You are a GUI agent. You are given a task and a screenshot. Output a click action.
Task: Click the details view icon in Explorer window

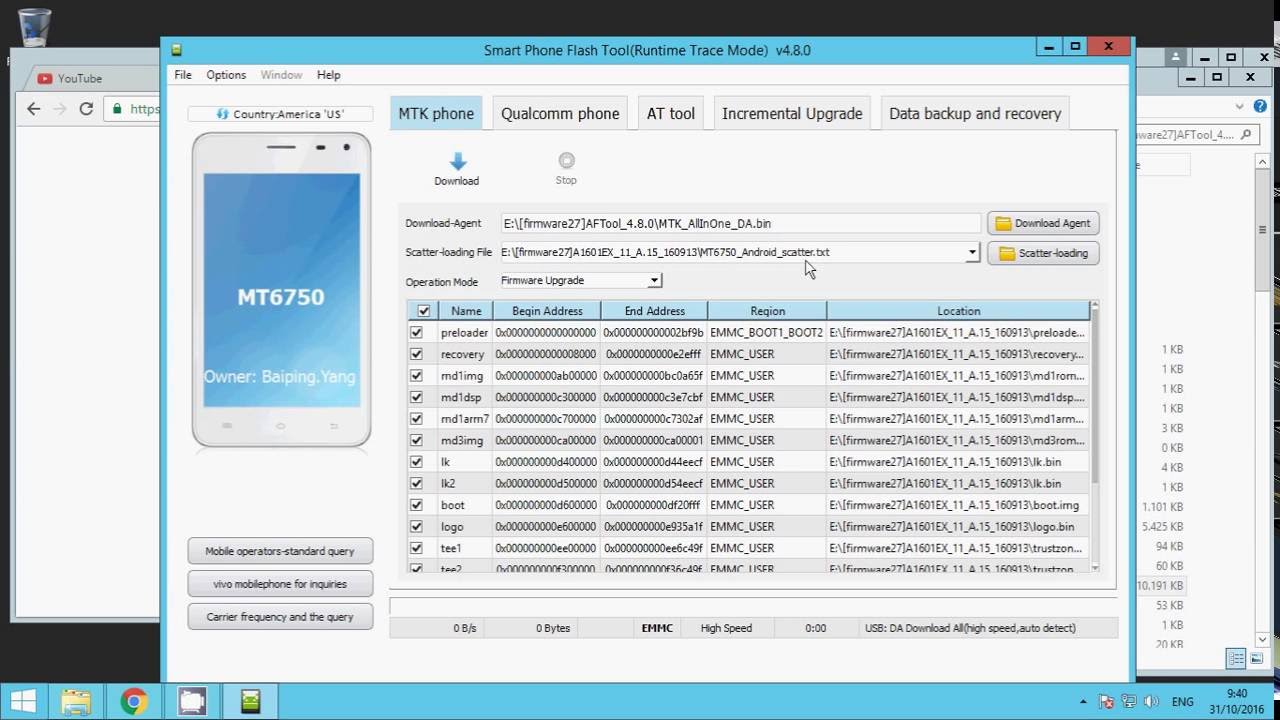tap(1236, 658)
